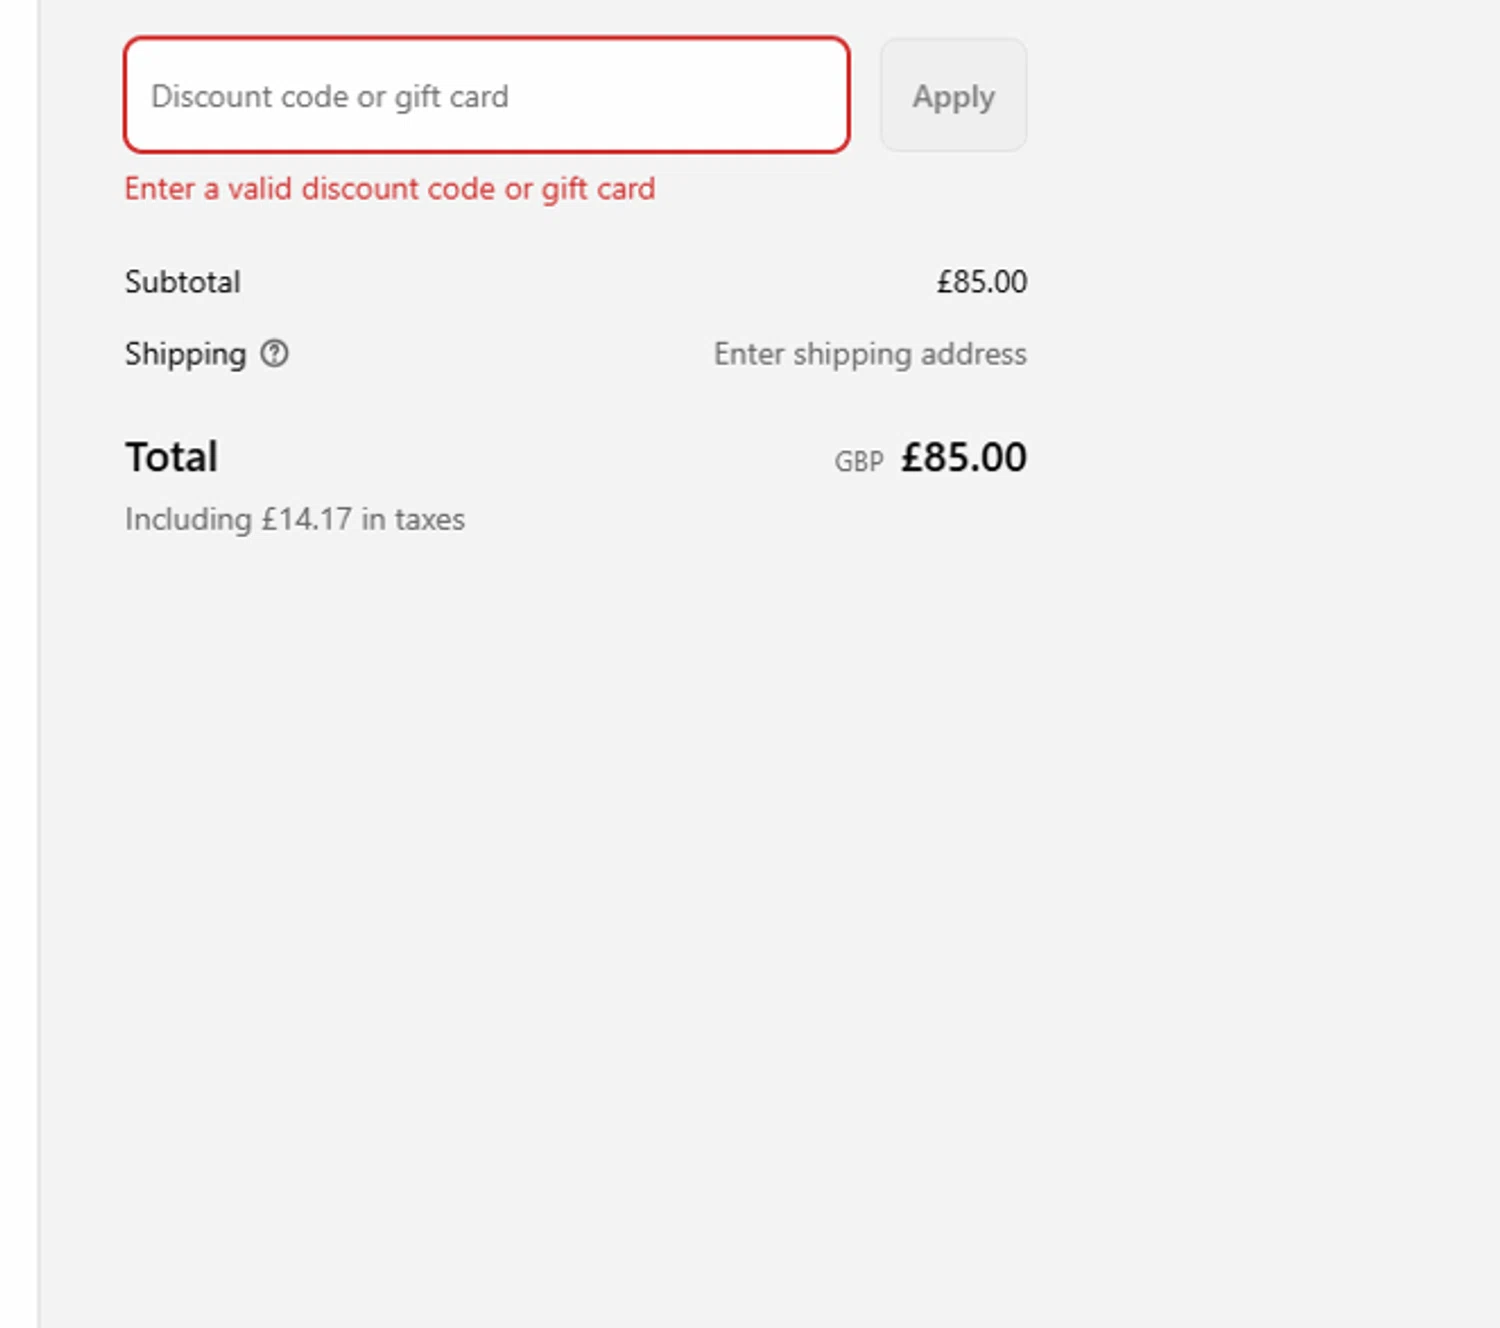1500x1328 pixels.
Task: Click the word 'Enter' in the red error
Action: click(159, 189)
